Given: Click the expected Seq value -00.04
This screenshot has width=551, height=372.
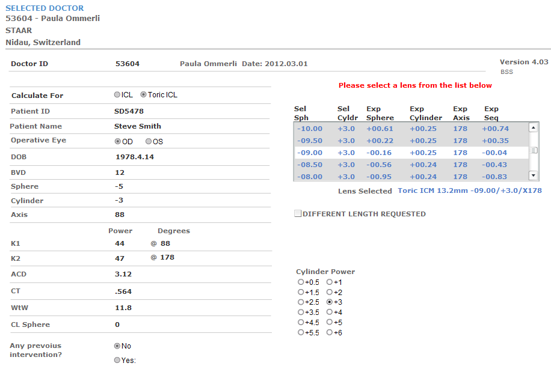Looking at the screenshot, I should (x=495, y=152).
